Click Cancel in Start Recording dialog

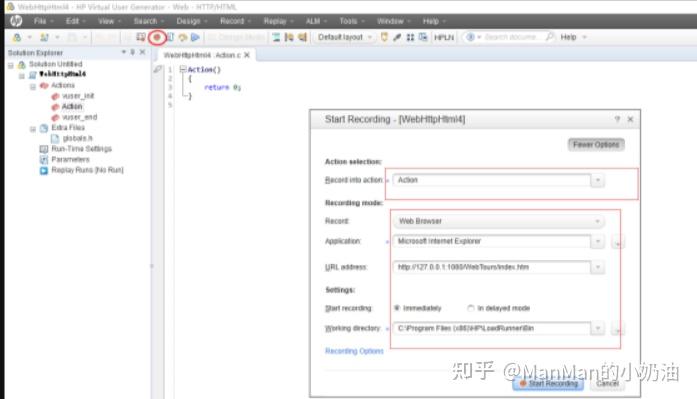click(608, 383)
